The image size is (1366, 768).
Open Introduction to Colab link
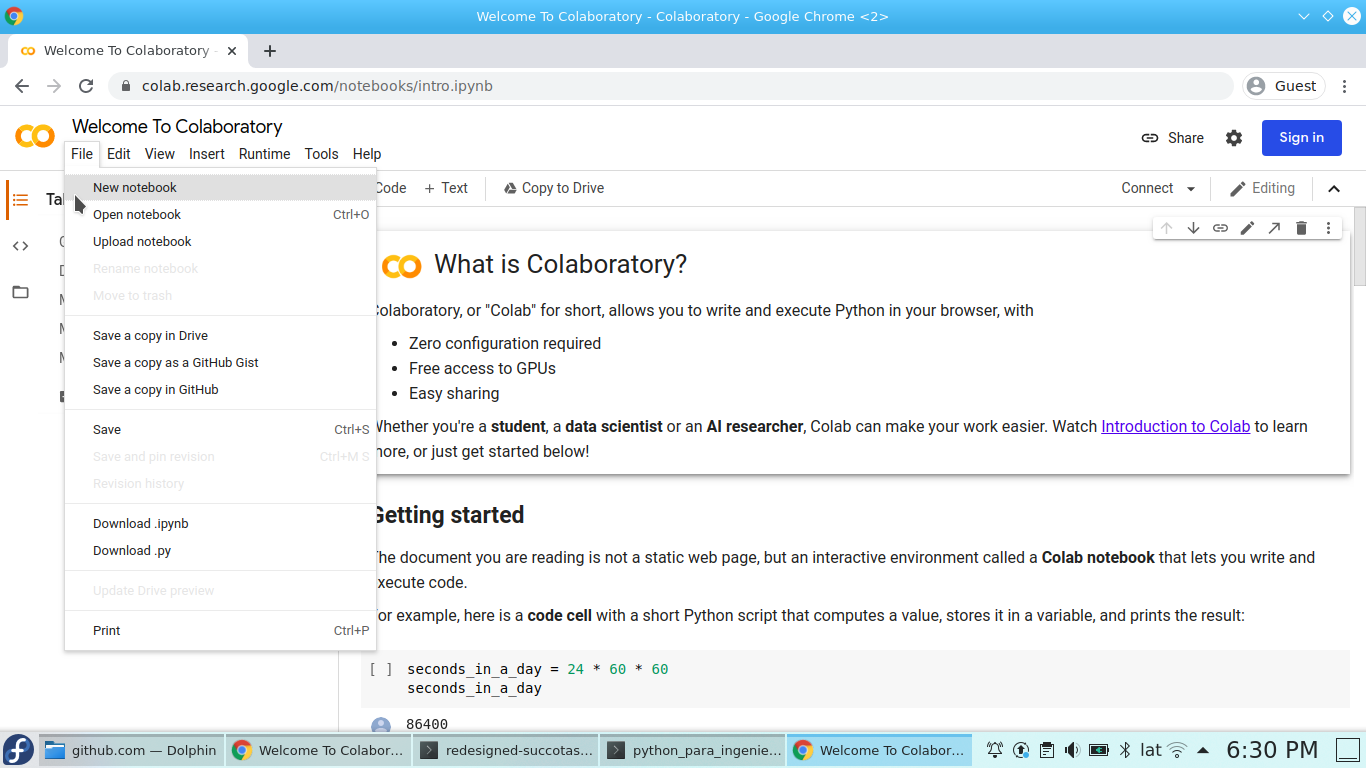pyautogui.click(x=1176, y=426)
